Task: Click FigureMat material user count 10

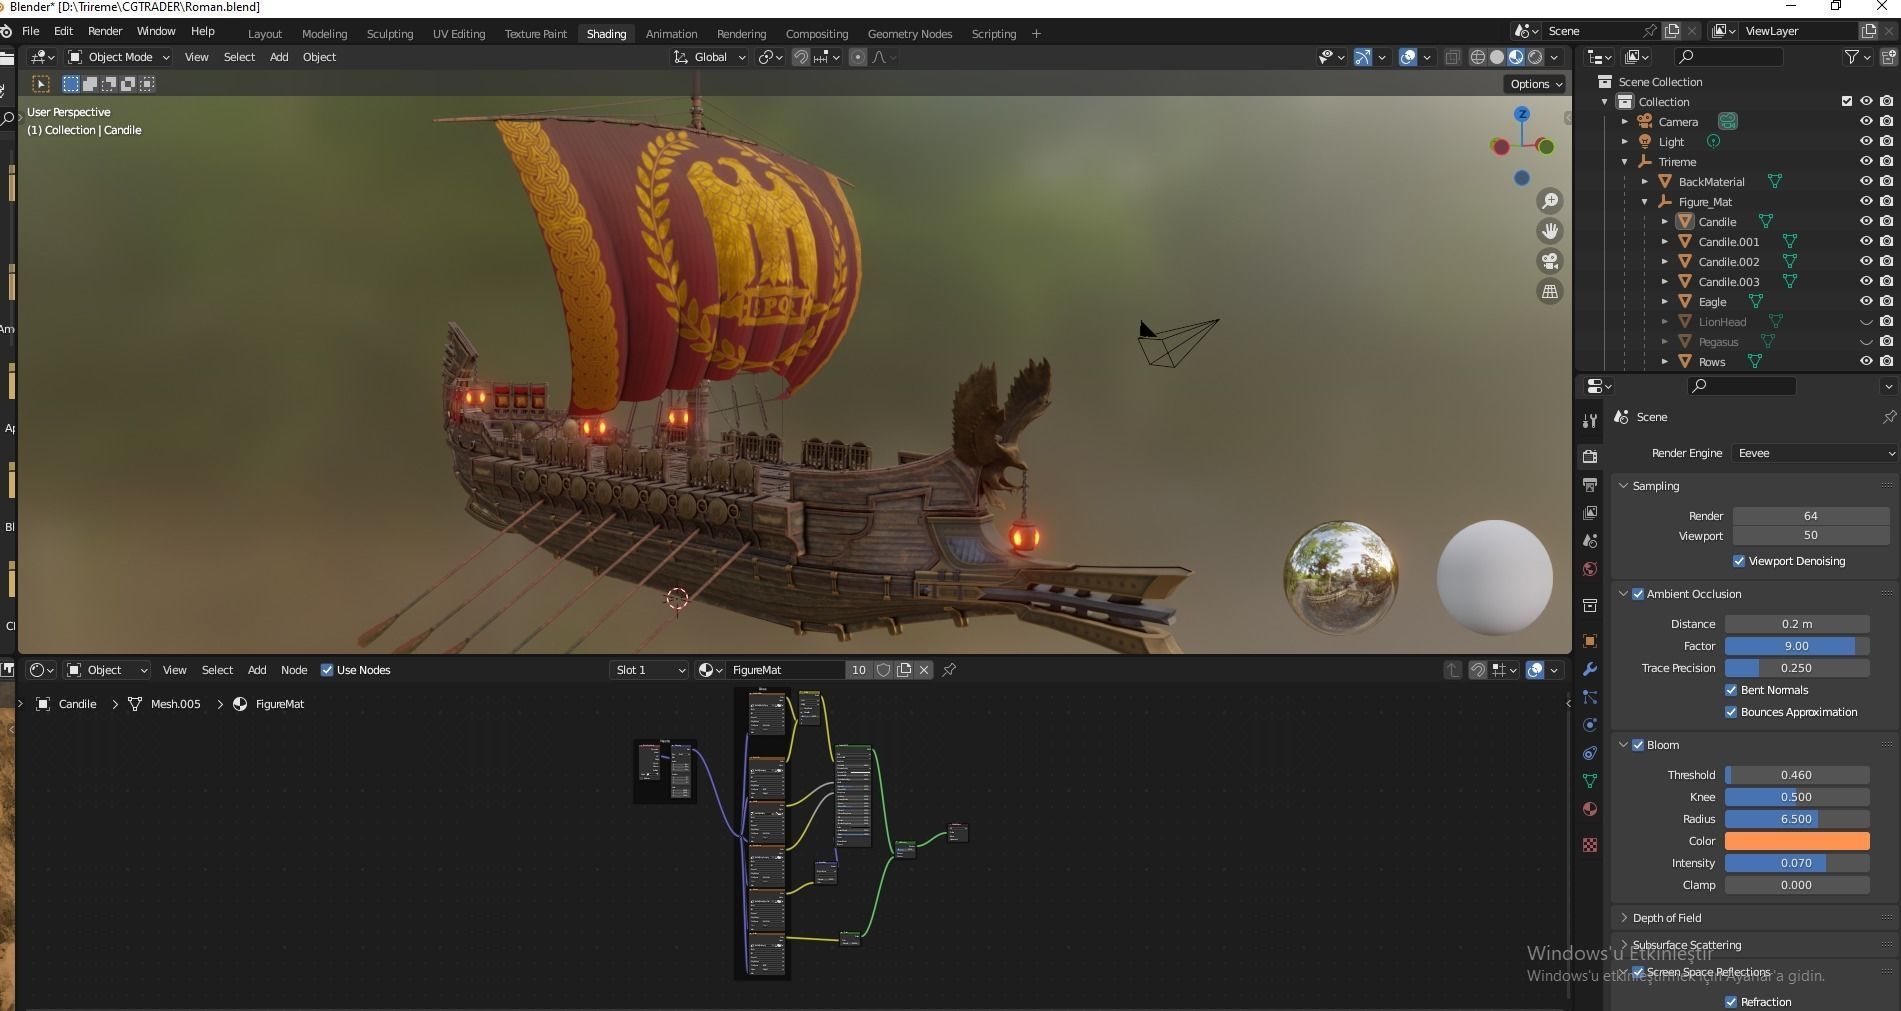Action: coord(858,670)
